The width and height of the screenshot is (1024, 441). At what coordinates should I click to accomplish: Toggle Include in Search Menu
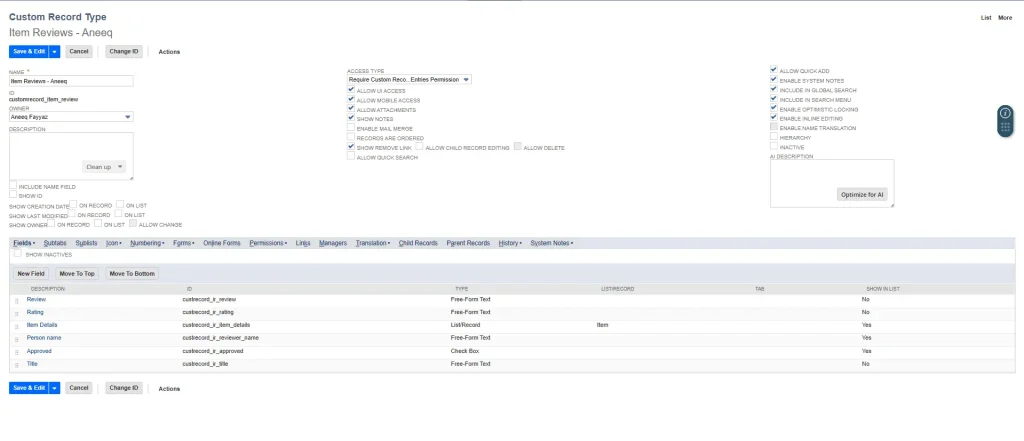pos(774,99)
